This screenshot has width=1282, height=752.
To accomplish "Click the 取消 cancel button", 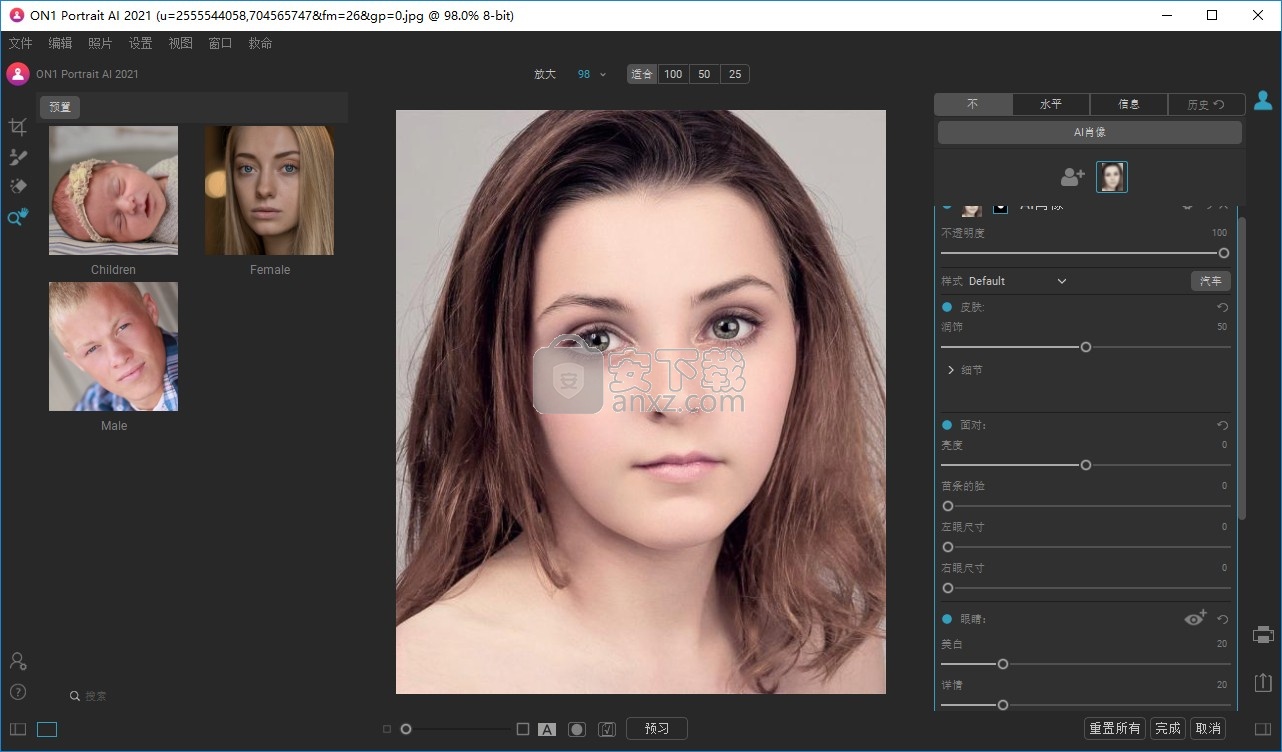I will click(1208, 729).
